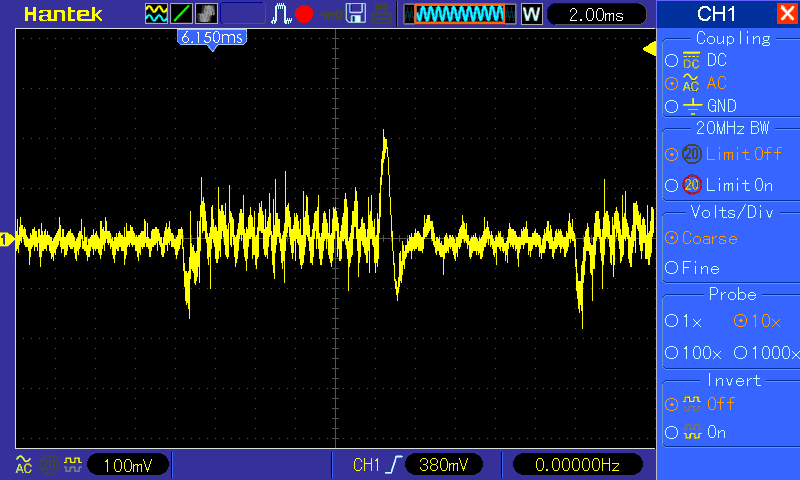Click the invert status icon at bottom
The width and height of the screenshot is (800, 480).
73,465
